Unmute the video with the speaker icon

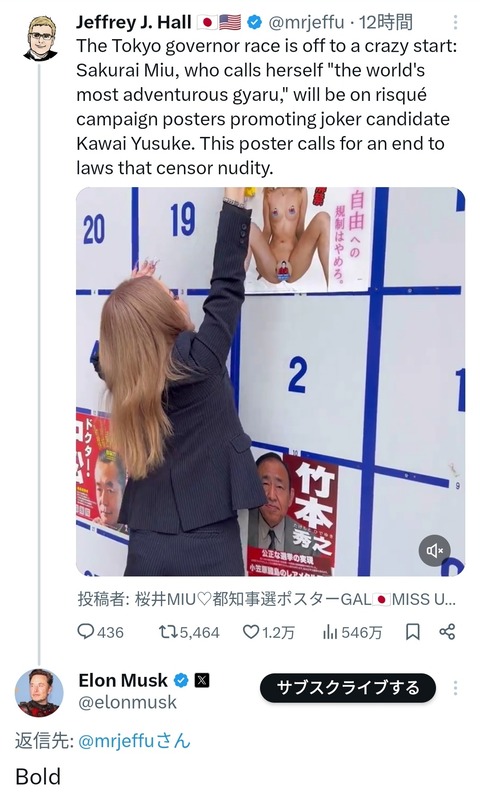[435, 551]
